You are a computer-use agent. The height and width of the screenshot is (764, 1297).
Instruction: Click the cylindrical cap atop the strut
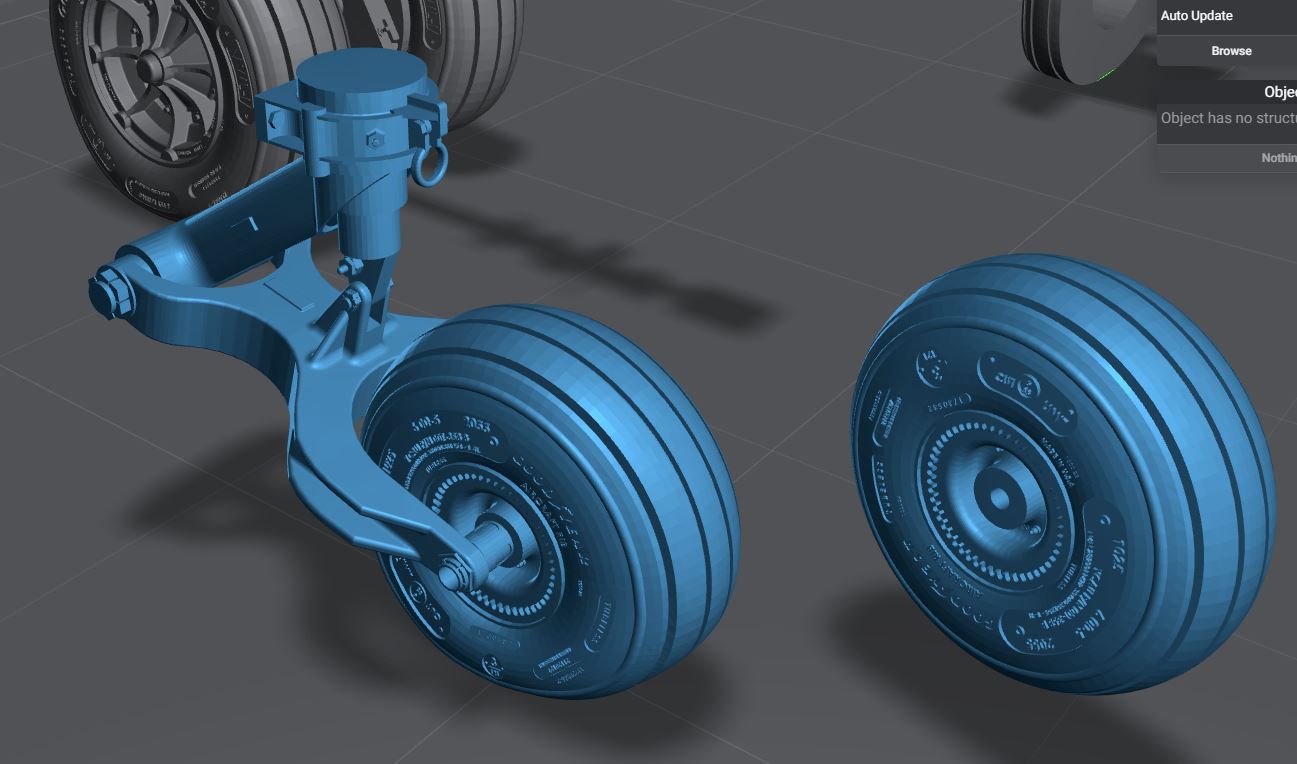pyautogui.click(x=361, y=77)
